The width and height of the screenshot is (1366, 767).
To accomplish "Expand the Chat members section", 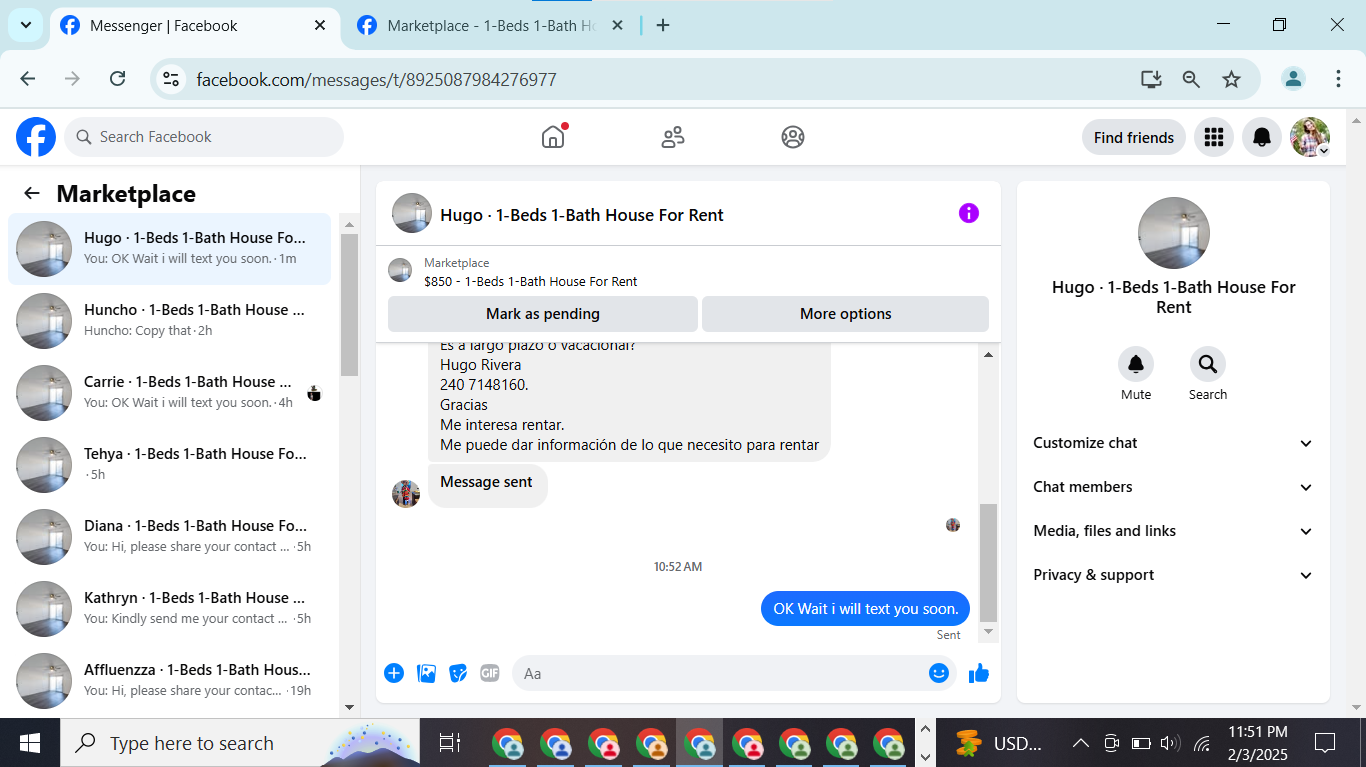I will point(1173,487).
